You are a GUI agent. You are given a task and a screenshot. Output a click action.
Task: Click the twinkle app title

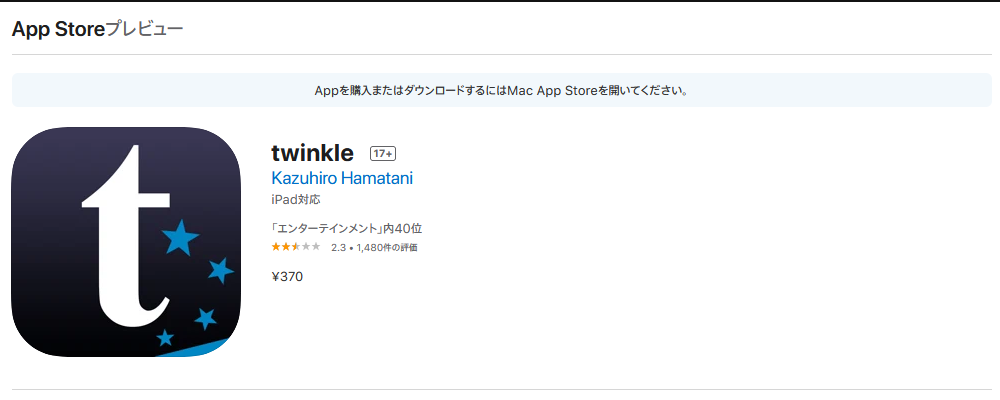[x=312, y=153]
